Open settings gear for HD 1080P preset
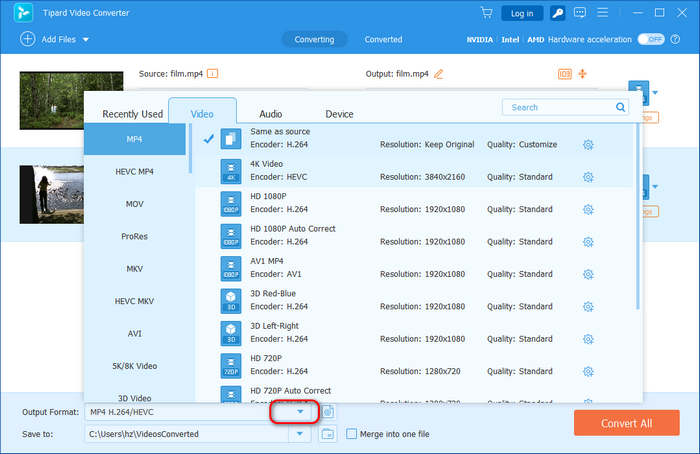This screenshot has width=700, height=454. click(x=588, y=210)
